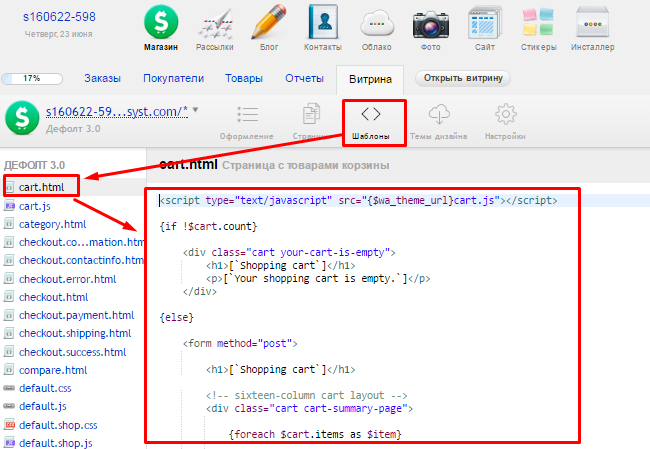The width and height of the screenshot is (650, 449).
Task: Click the file icon beside category.html
Action: [9, 224]
